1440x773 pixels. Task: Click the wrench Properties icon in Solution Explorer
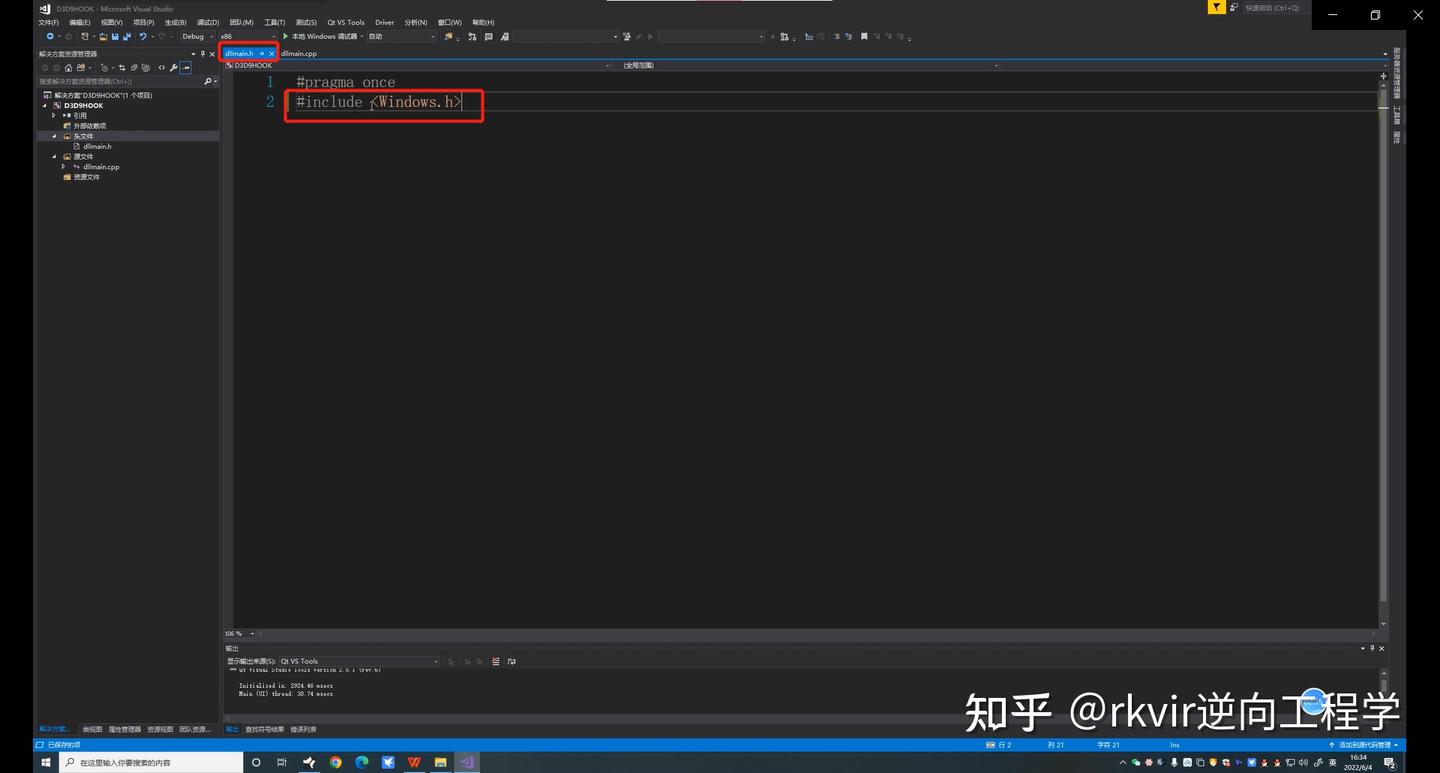[174, 67]
